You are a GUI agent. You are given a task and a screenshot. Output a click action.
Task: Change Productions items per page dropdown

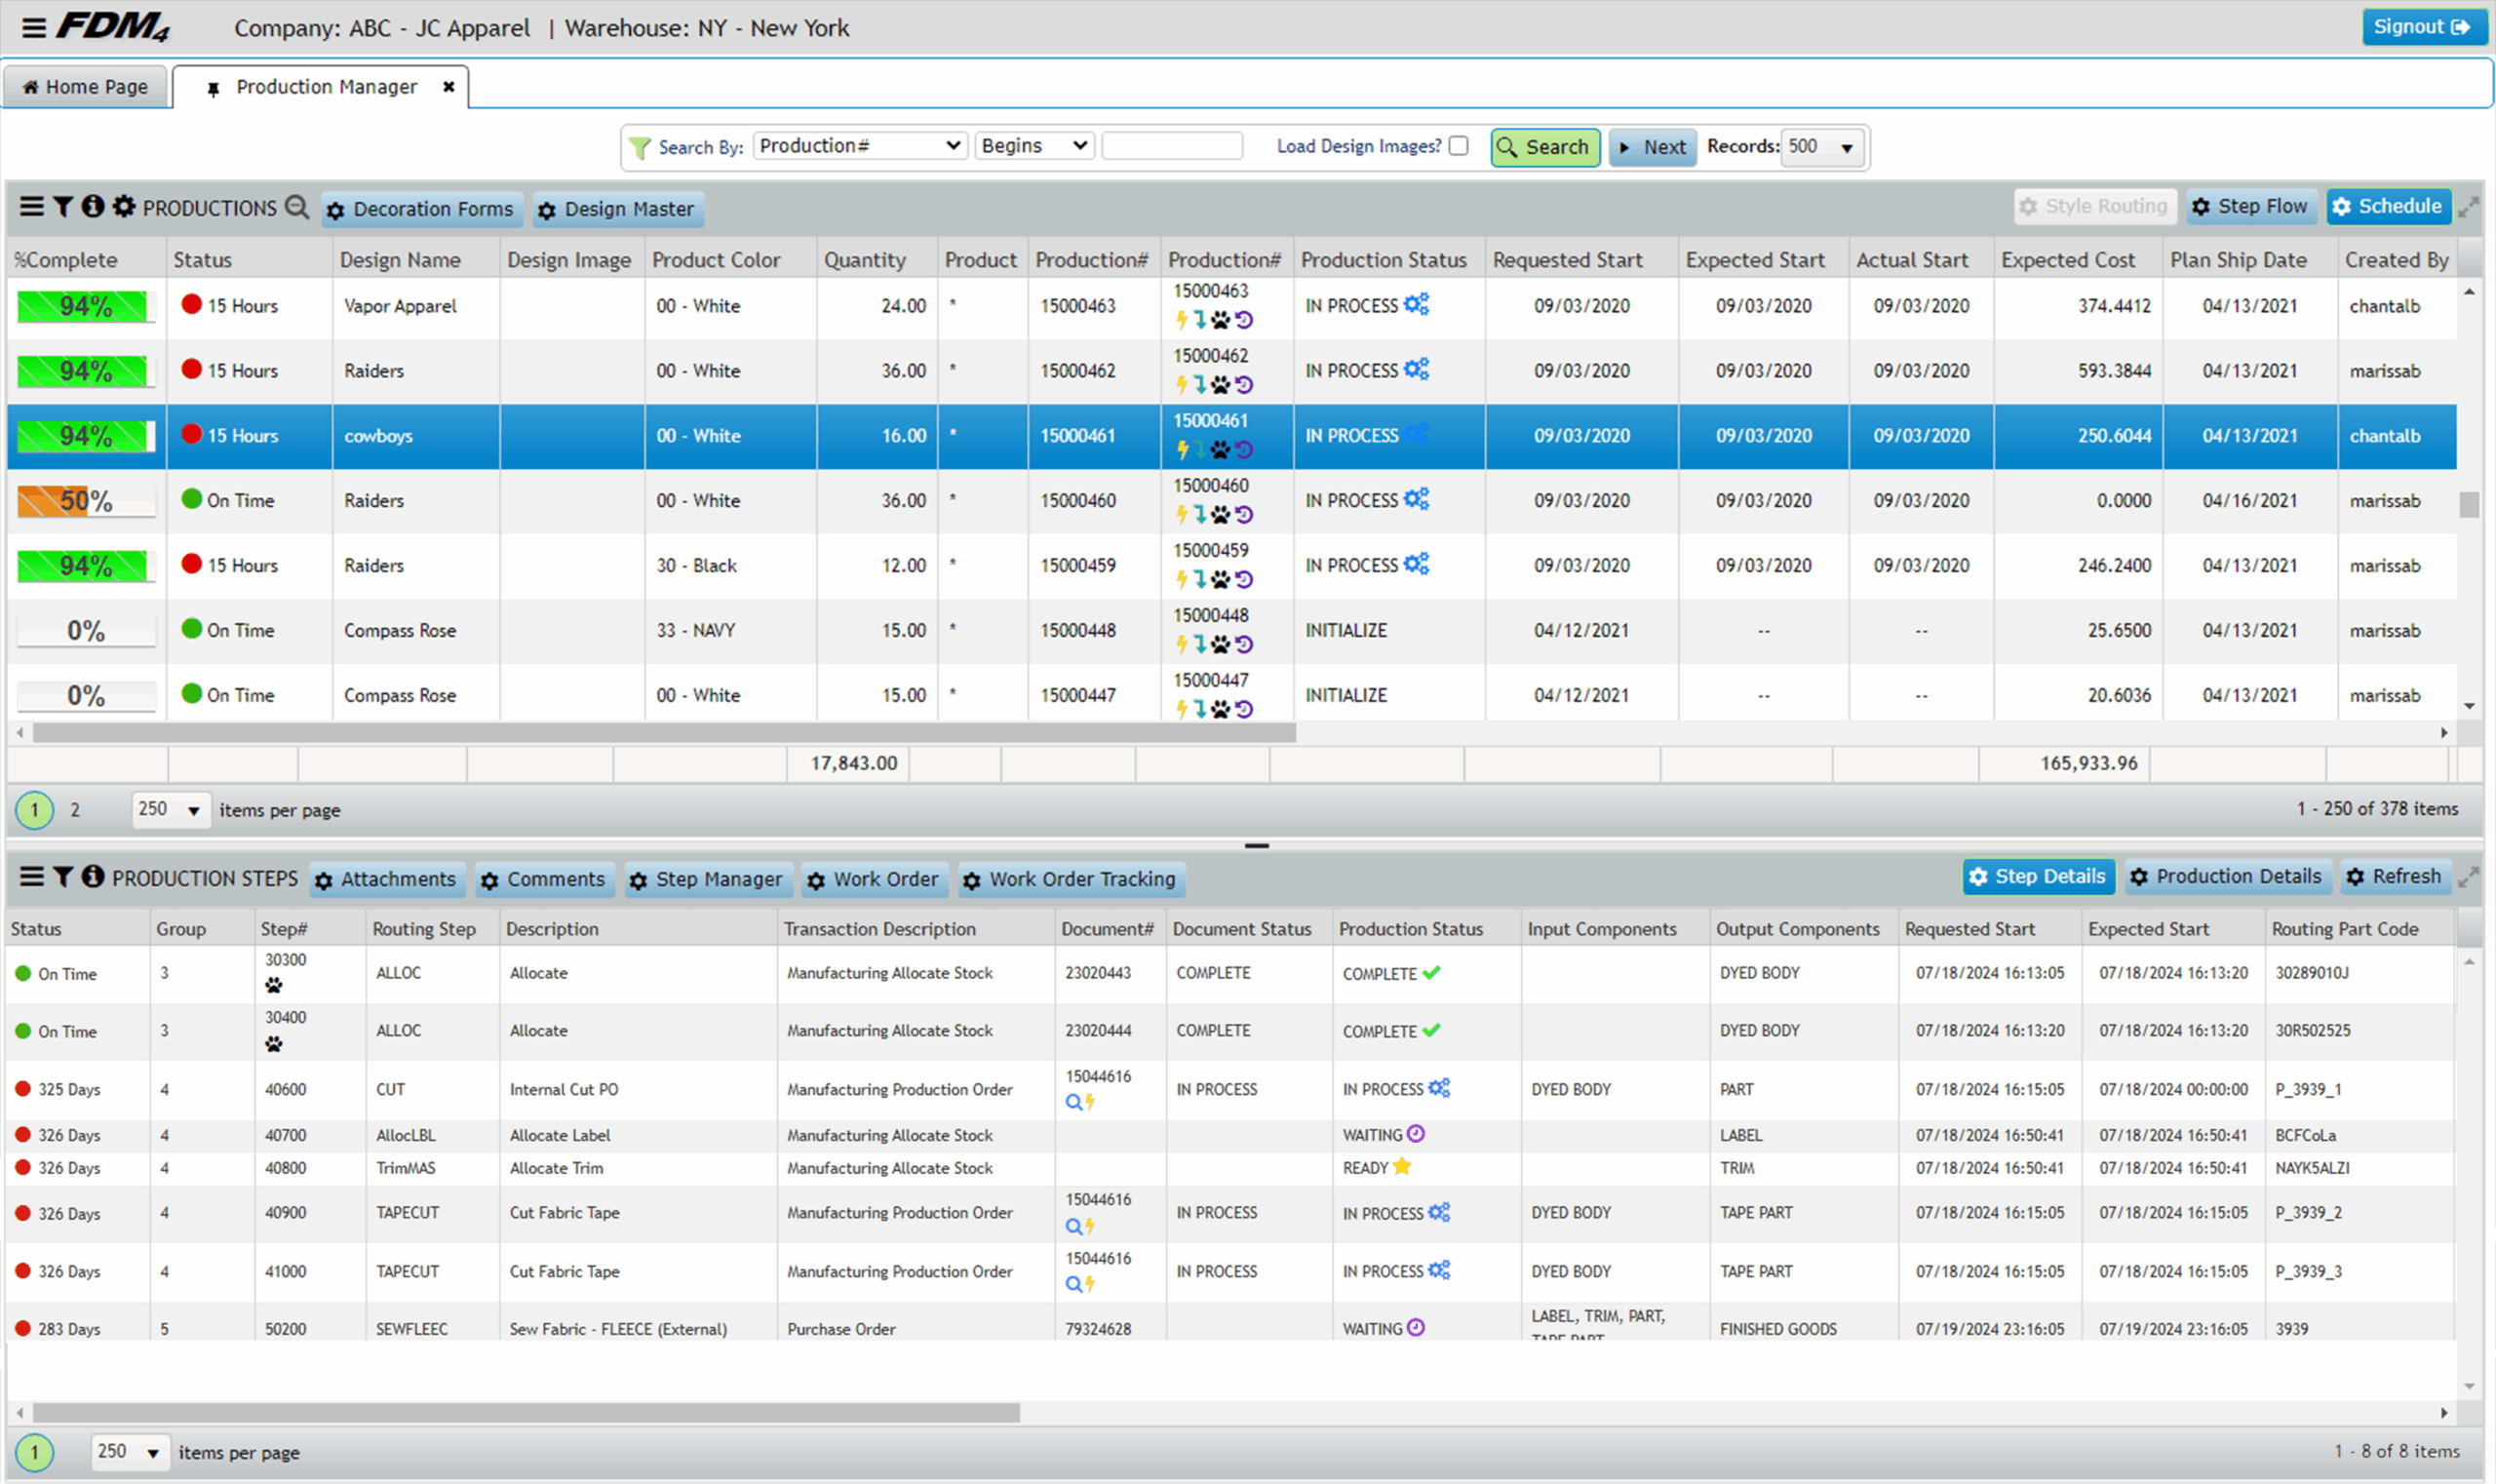[170, 809]
